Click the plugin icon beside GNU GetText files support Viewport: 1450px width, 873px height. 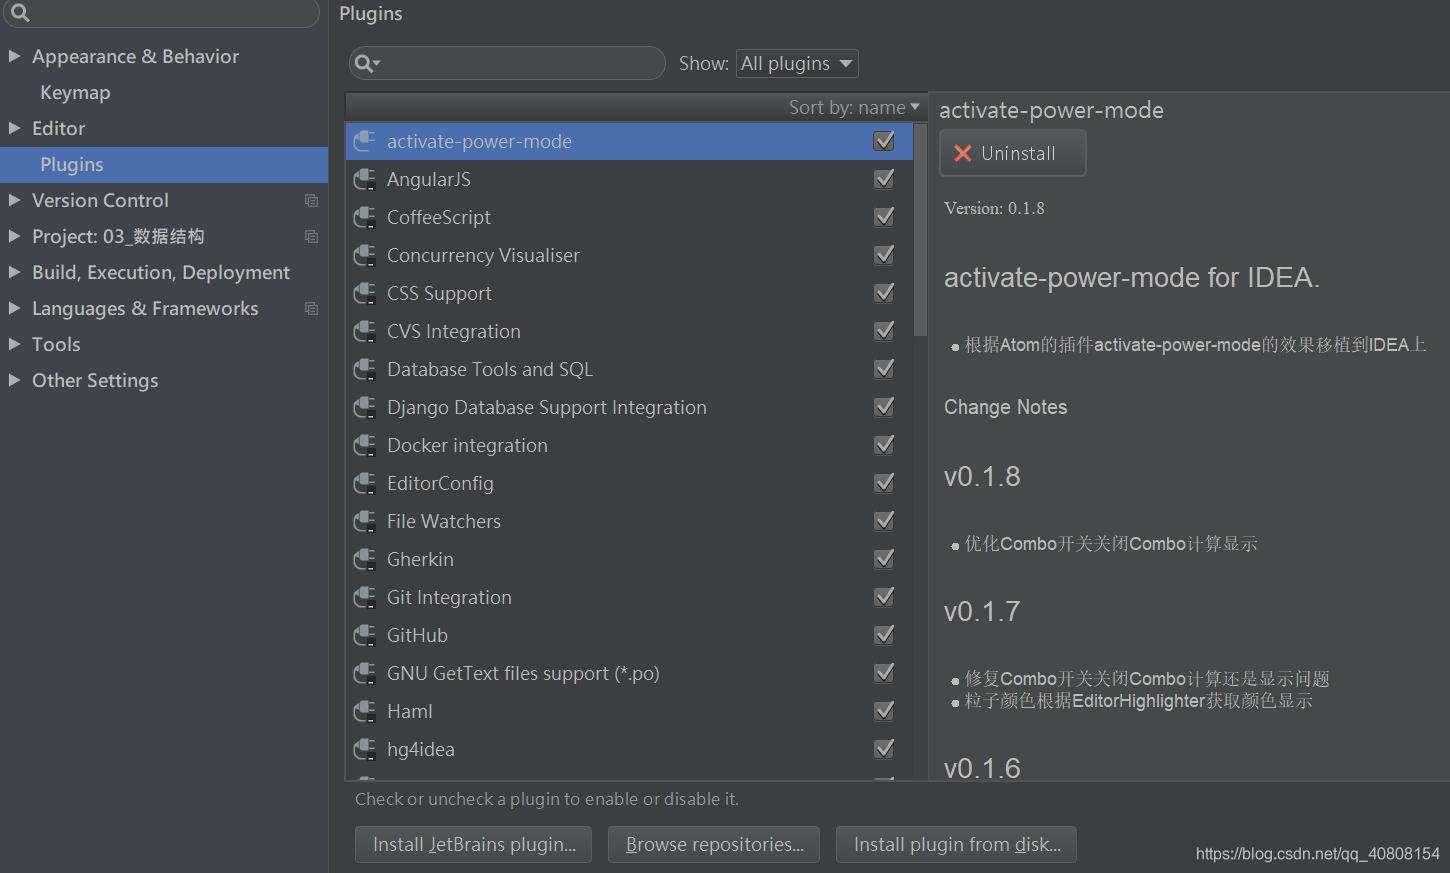coord(365,673)
